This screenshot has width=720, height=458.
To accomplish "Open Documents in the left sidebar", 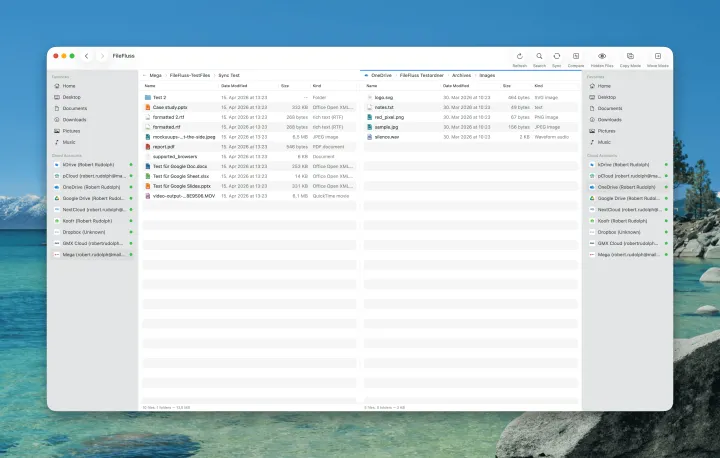I will pyautogui.click(x=93, y=108).
